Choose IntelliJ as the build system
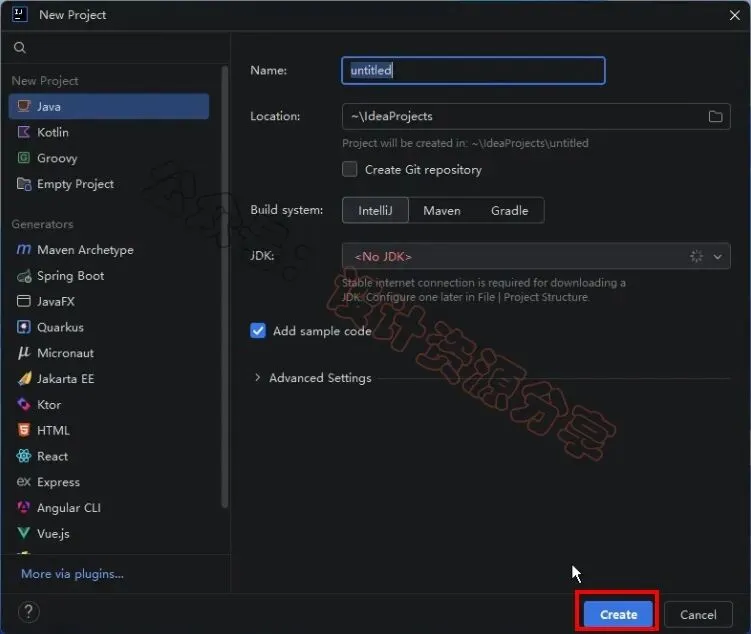Viewport: 751px width, 634px height. [x=375, y=210]
